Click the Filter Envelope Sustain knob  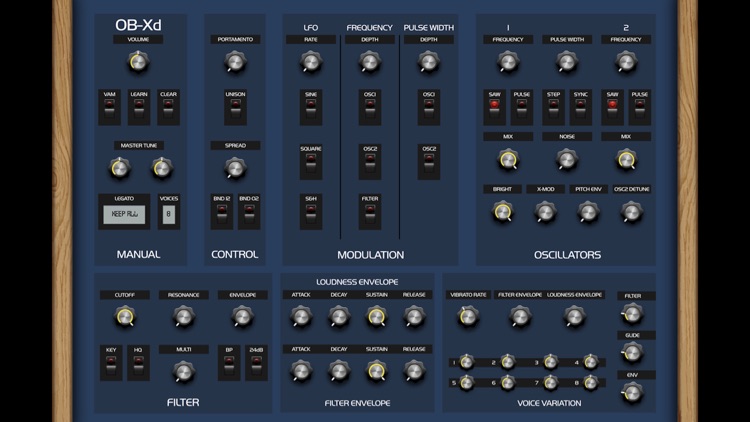pyautogui.click(x=376, y=371)
